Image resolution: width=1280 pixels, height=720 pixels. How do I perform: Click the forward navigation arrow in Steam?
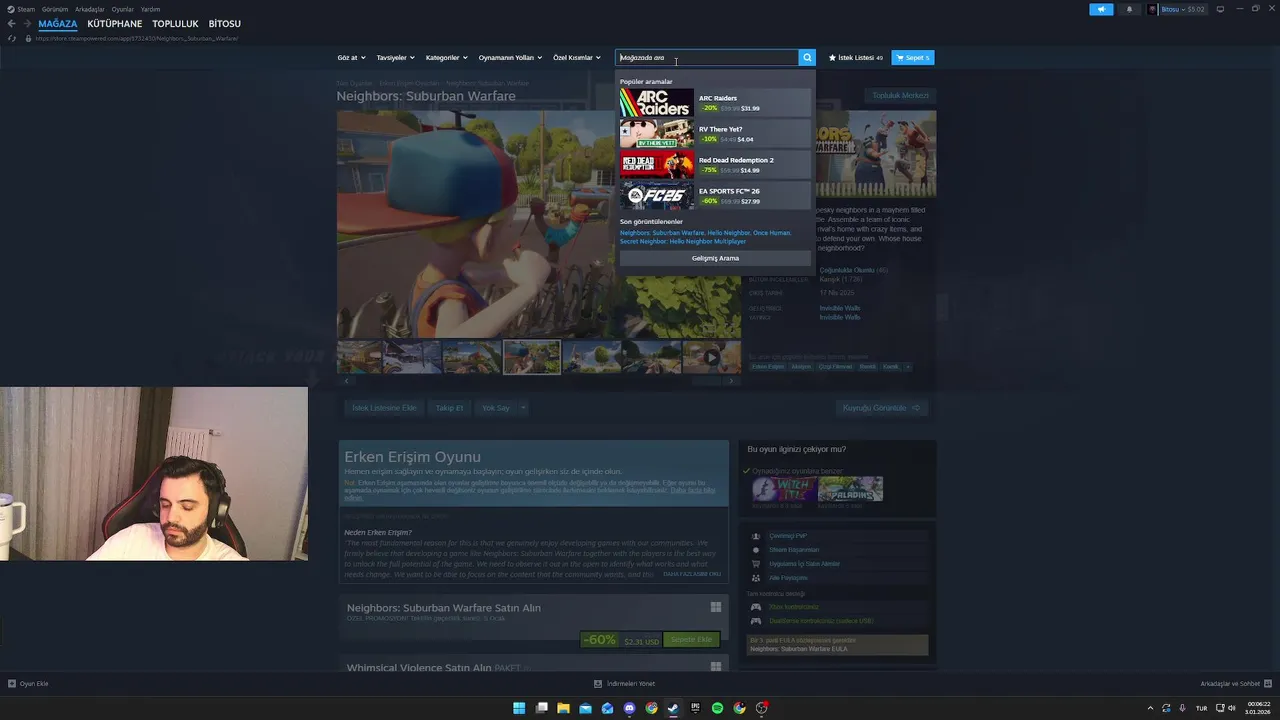pos(27,24)
